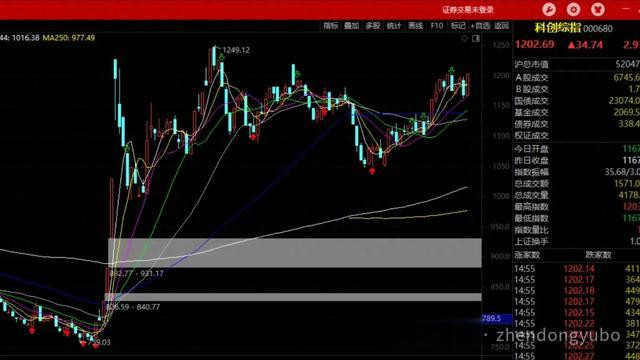Click the red down arrow marker near 1050
Screen dimensions: 640x360
(x=371, y=171)
